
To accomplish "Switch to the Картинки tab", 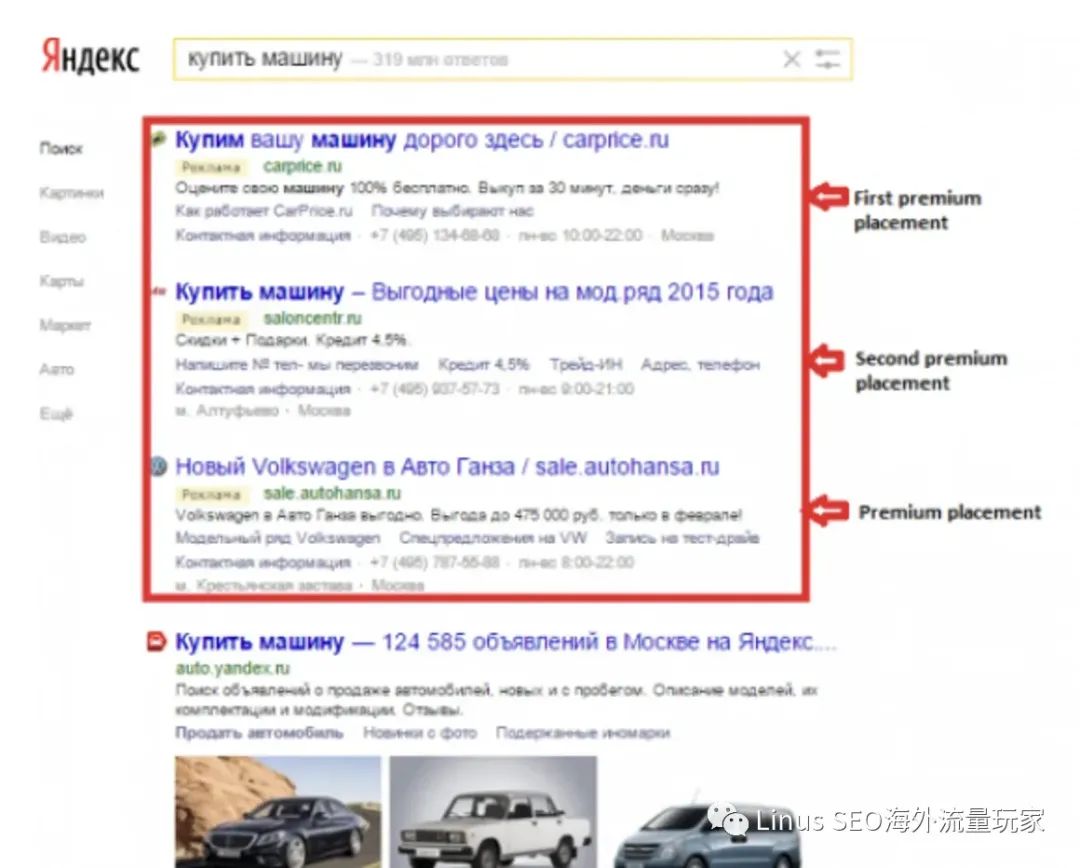I will (x=71, y=193).
